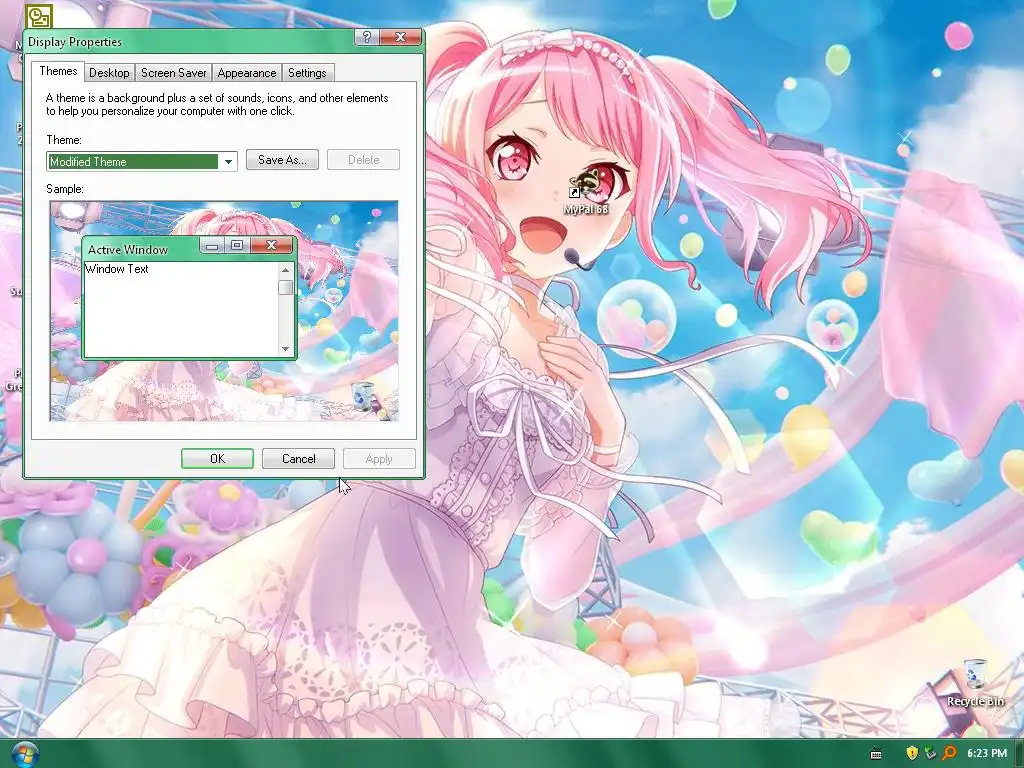The width and height of the screenshot is (1024, 768).
Task: Click the Active Window sample title bar
Action: pos(142,249)
